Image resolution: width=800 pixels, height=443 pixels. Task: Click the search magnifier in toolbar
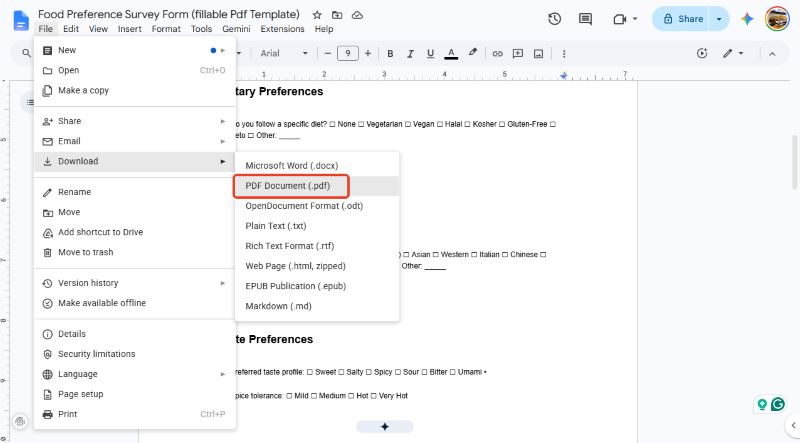click(x=27, y=53)
